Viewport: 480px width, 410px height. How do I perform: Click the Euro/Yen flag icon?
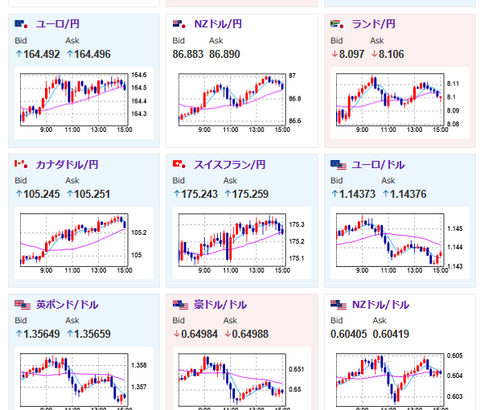point(21,24)
